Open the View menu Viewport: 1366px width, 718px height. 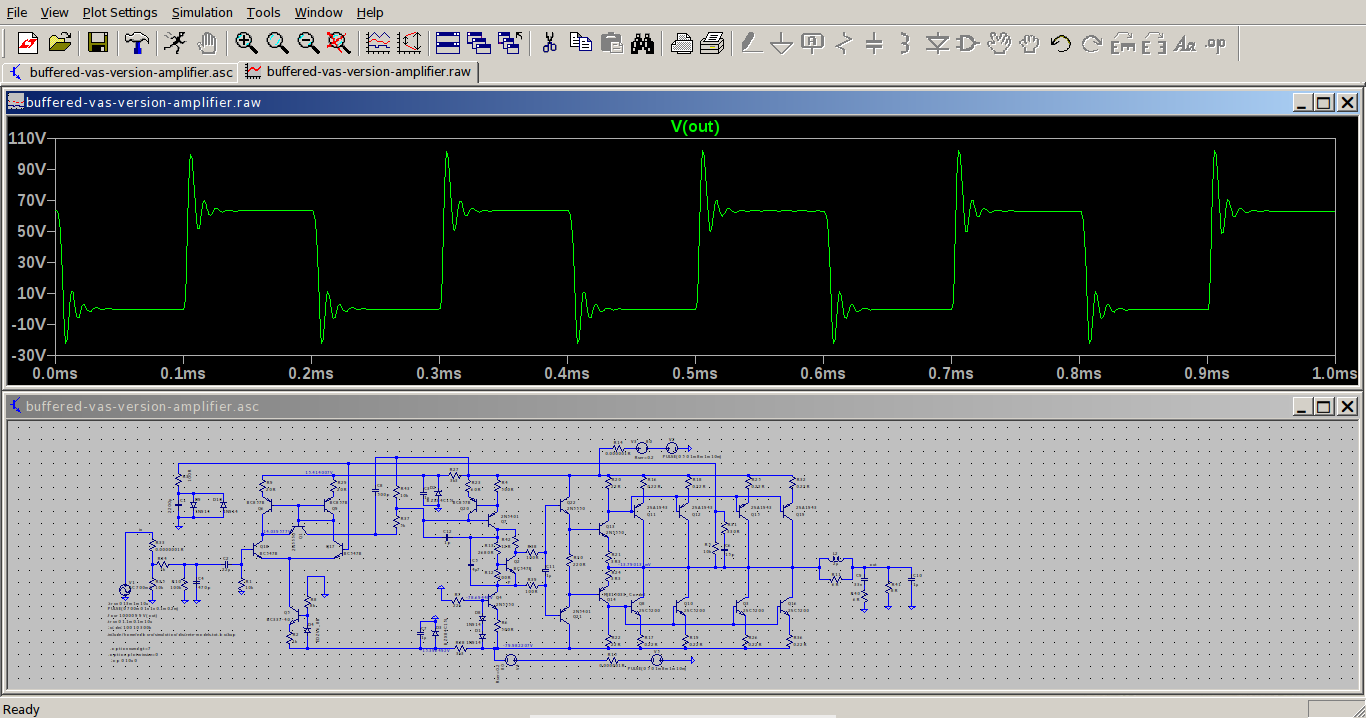(54, 12)
